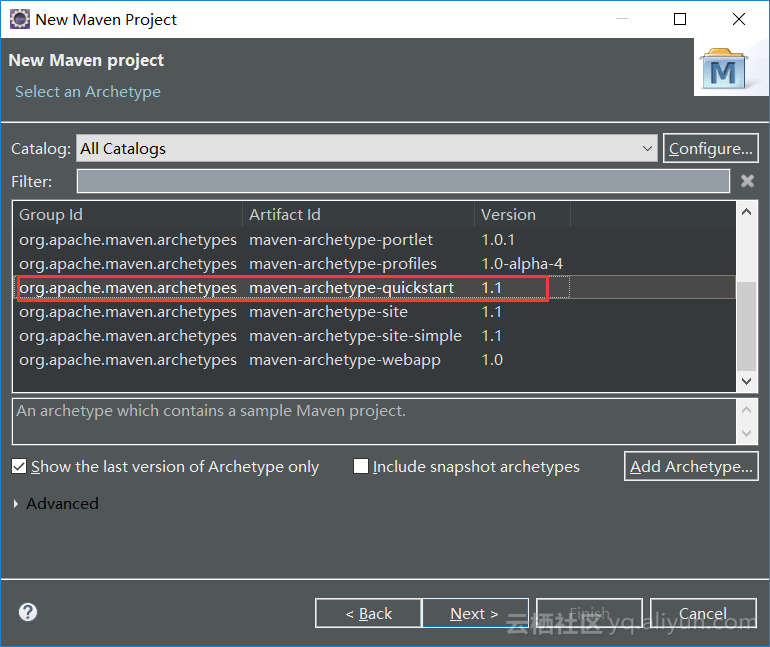770x647 pixels.
Task: Click the description box scroll-up arrow
Action: point(746,409)
